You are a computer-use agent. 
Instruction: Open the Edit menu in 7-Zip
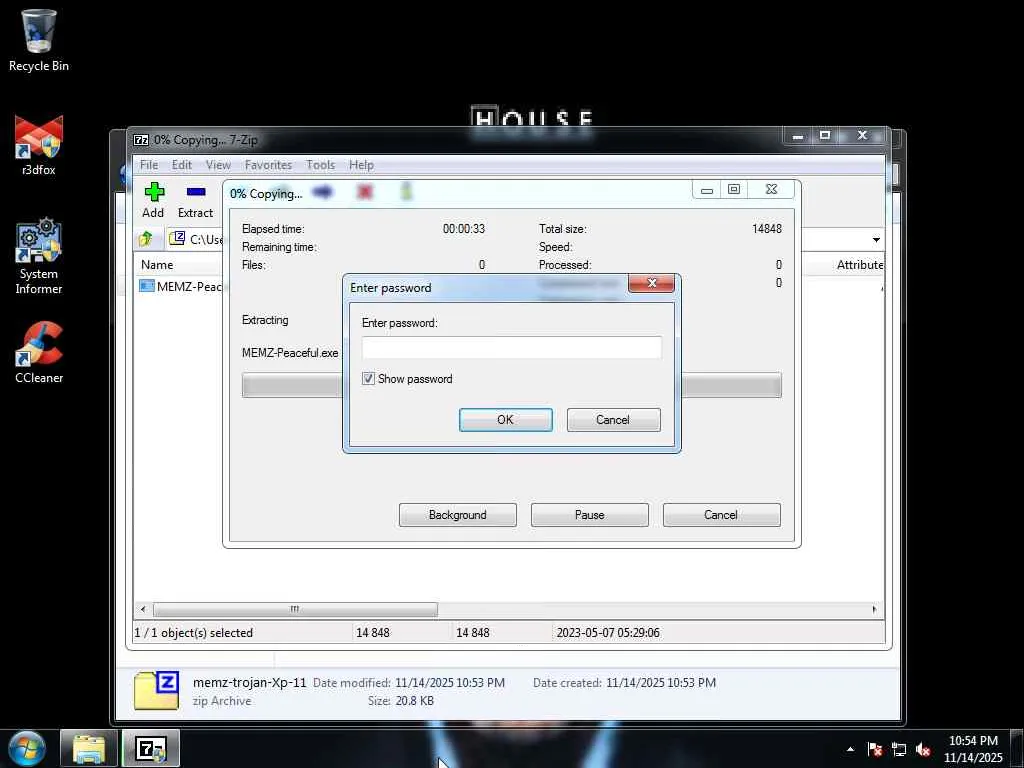coord(182,165)
